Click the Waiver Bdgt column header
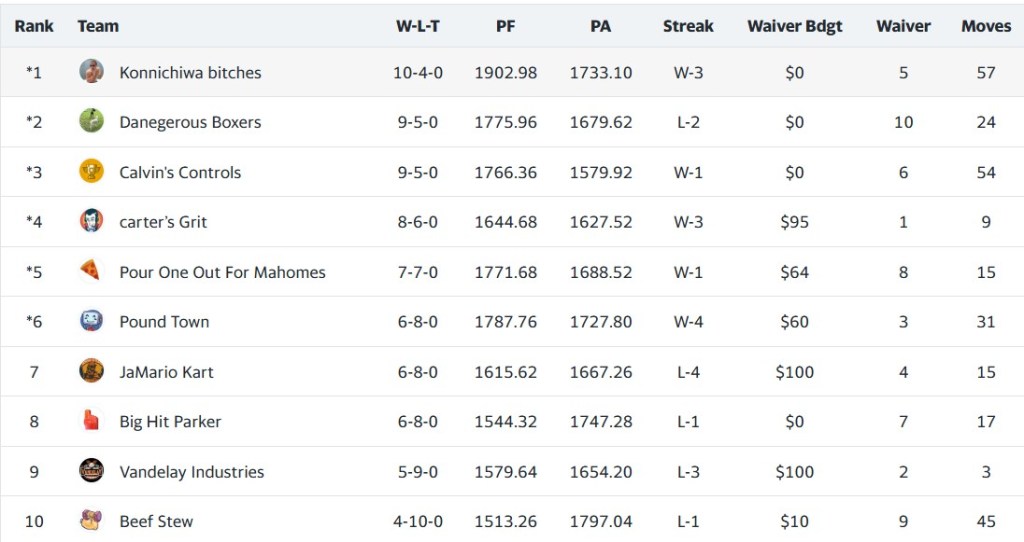 point(794,27)
